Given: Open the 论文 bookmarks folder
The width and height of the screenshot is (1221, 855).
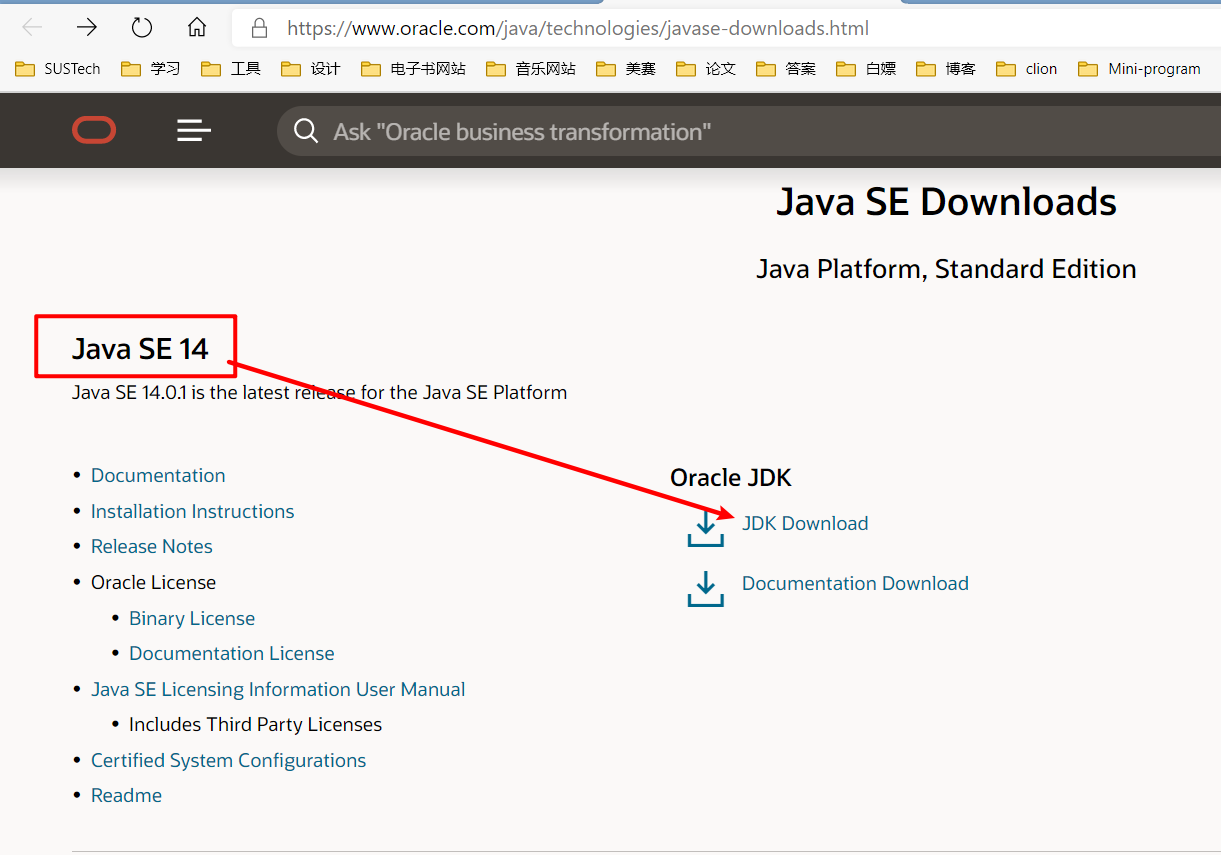Looking at the screenshot, I should 706,69.
